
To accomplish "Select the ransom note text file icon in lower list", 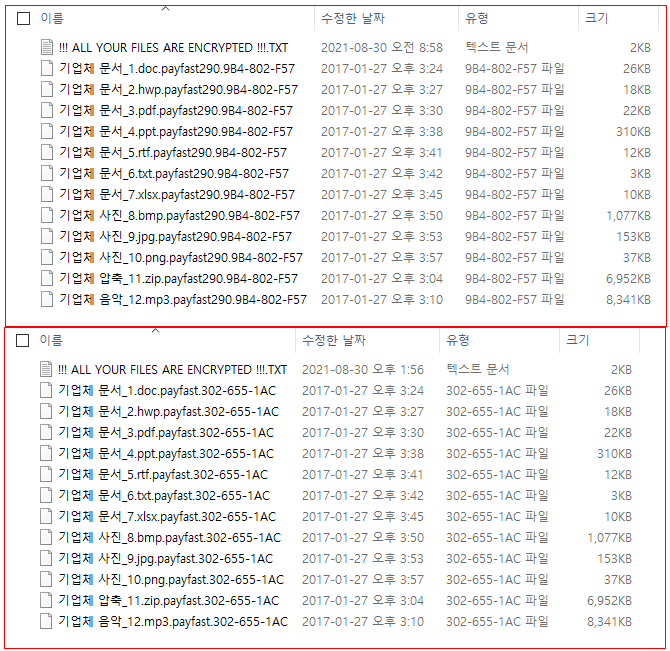I will (x=46, y=369).
